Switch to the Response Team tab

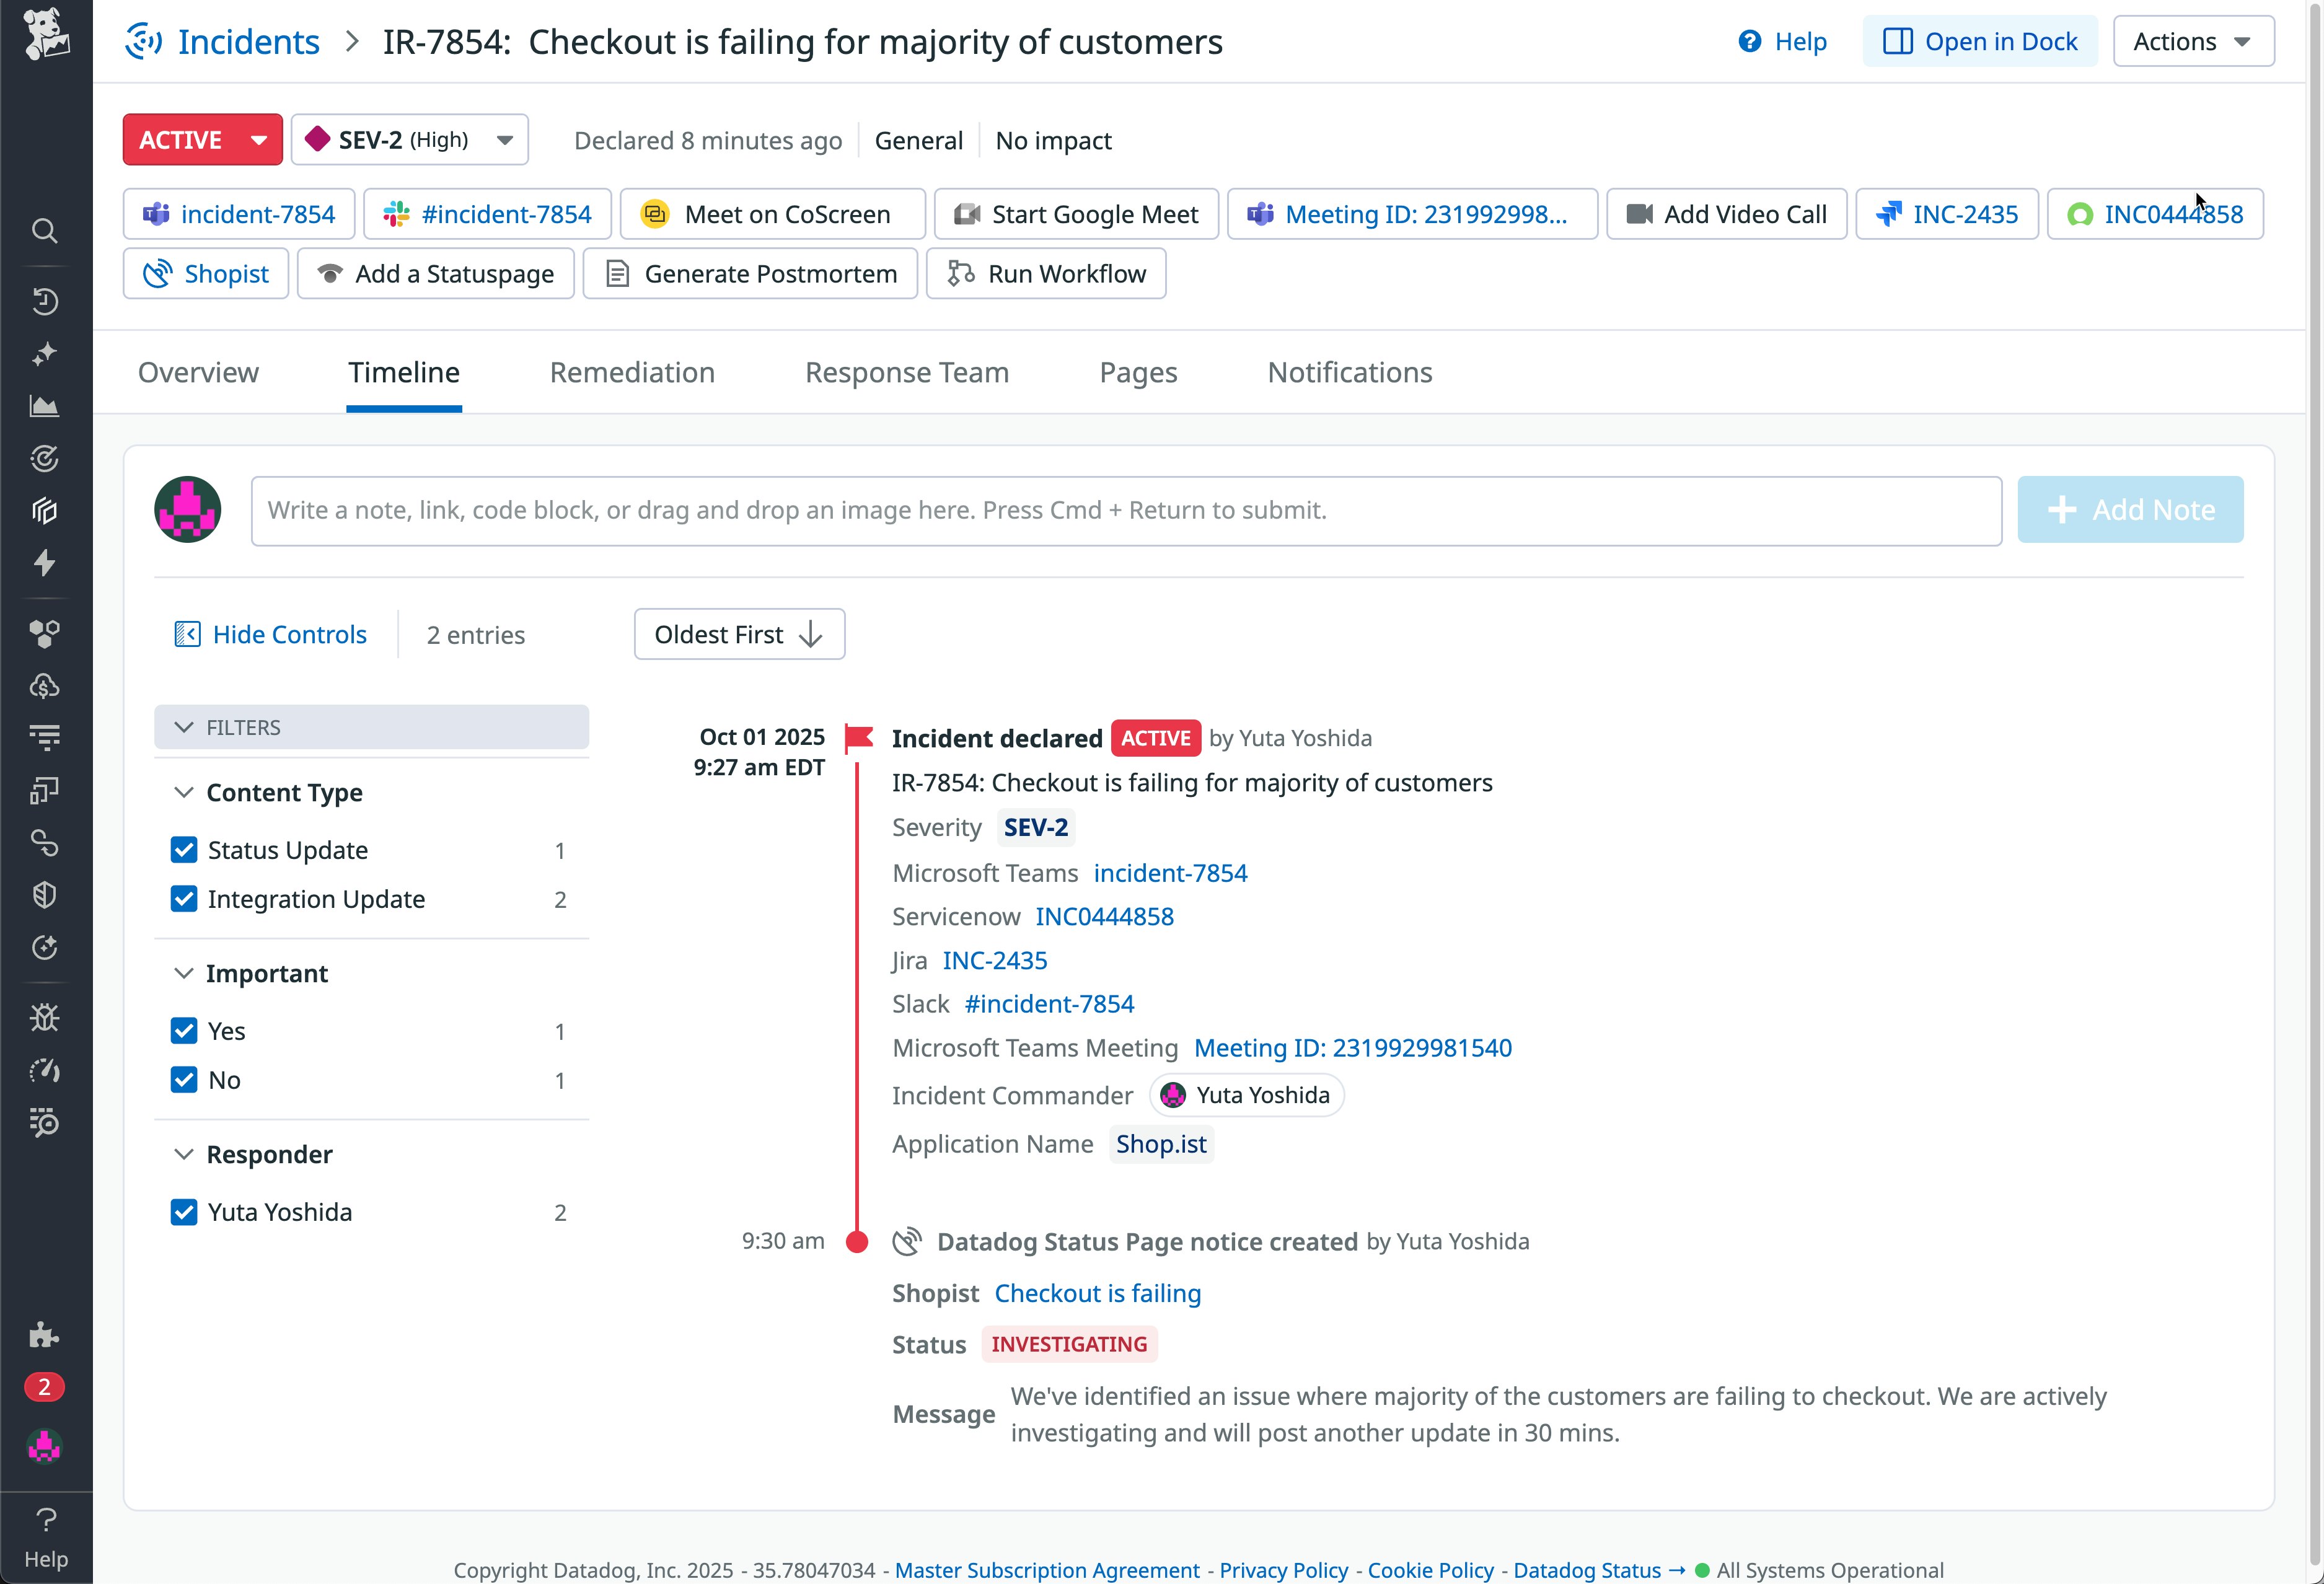906,372
